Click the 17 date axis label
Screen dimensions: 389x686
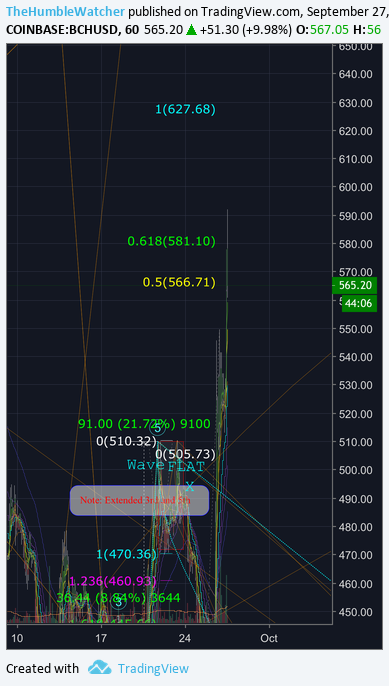point(101,638)
